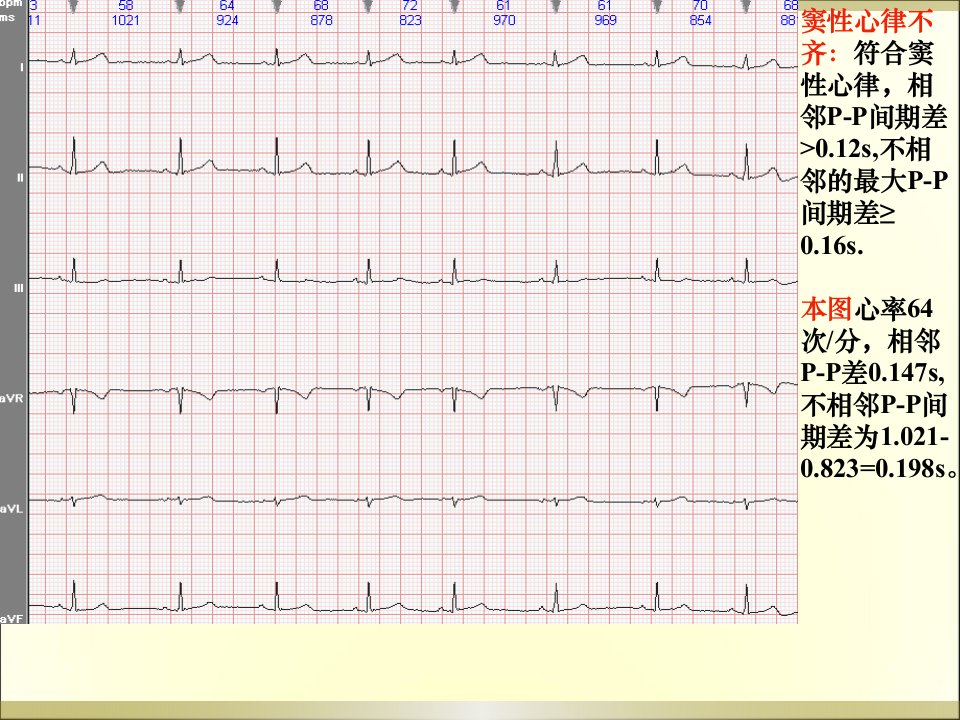Viewport: 960px width, 720px height.
Task: Click the 970 ms interval value
Action: coord(504,20)
